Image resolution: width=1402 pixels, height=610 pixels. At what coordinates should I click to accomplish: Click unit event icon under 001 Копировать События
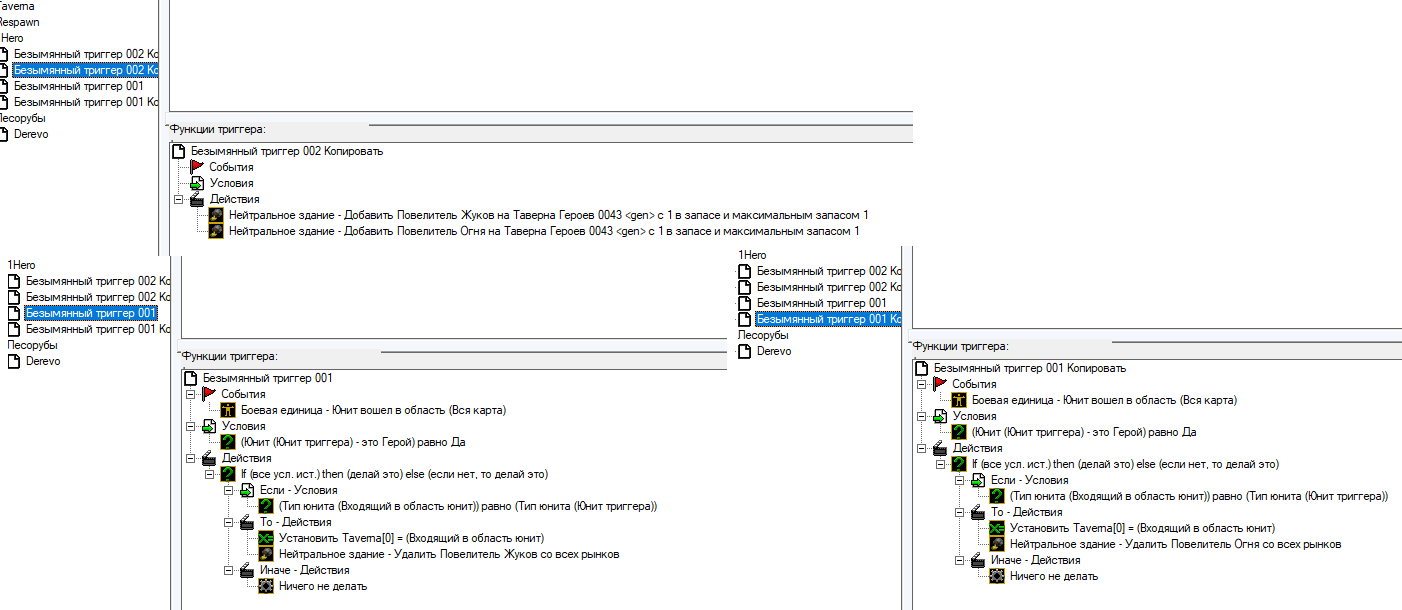[x=959, y=400]
